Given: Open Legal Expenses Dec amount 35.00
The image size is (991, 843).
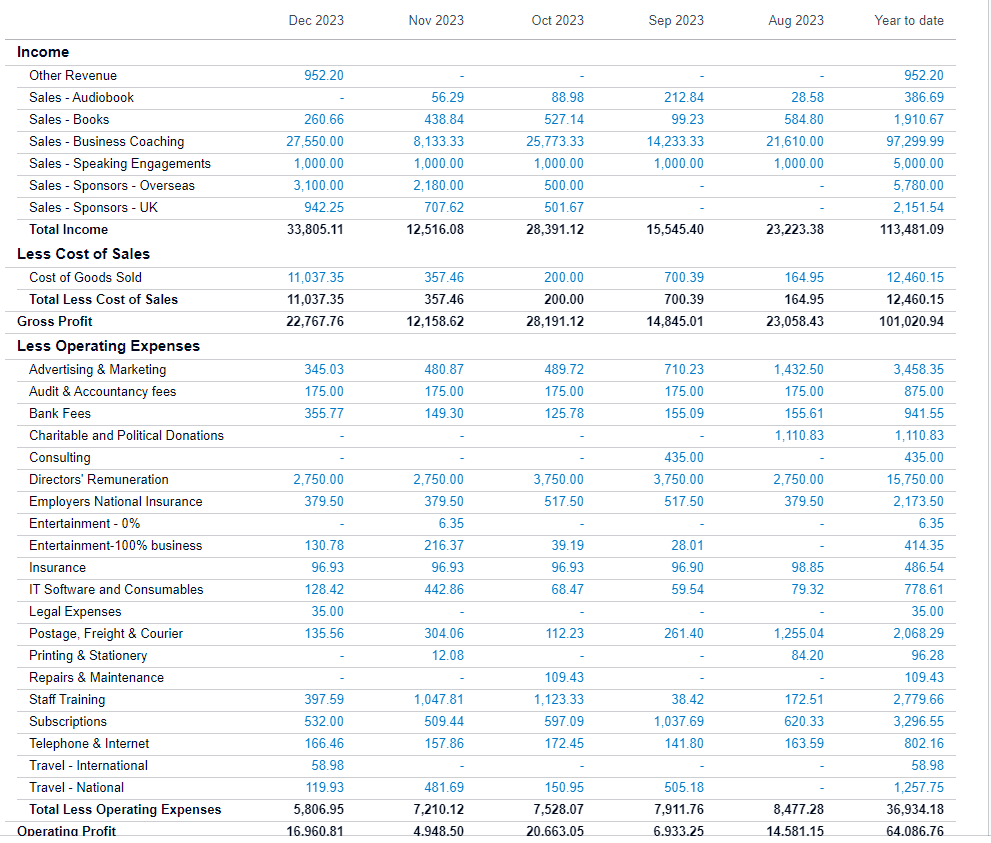Looking at the screenshot, I should tap(327, 612).
